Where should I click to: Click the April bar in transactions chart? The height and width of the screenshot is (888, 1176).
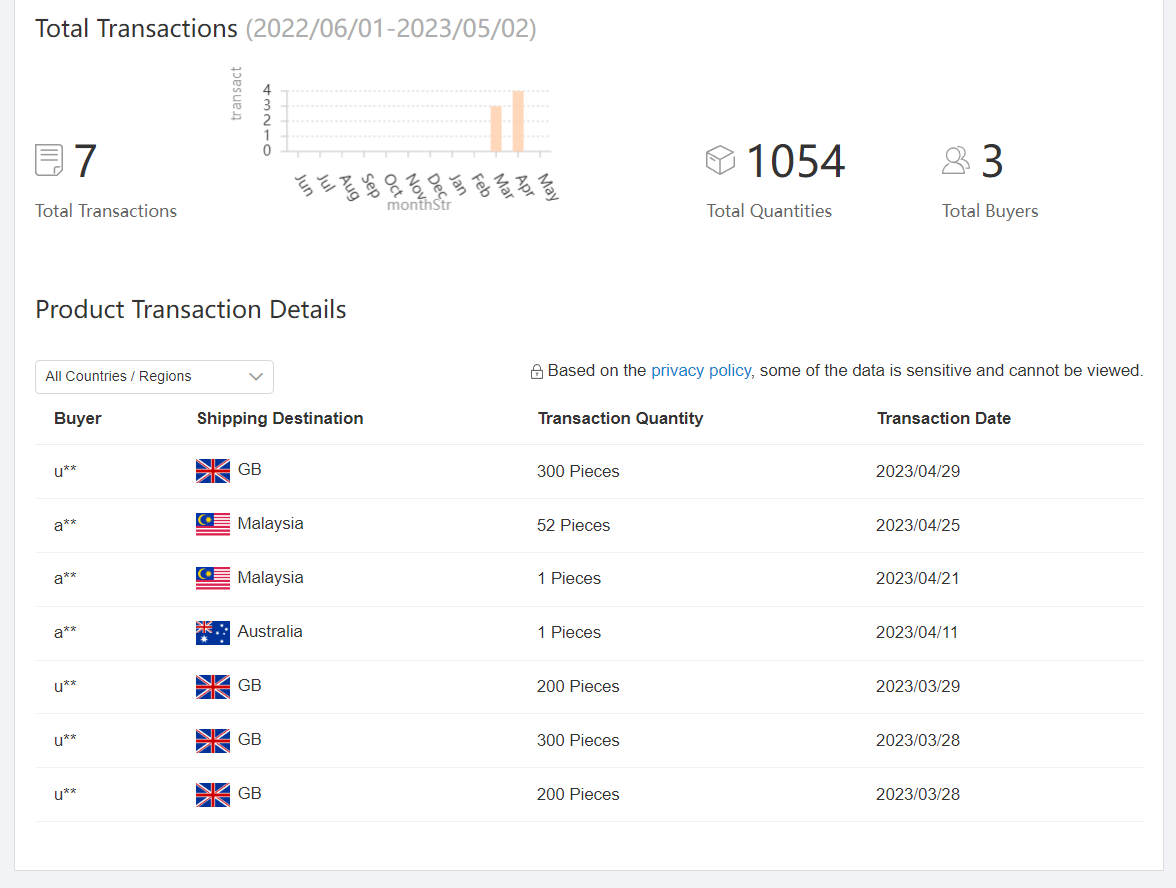pos(518,121)
